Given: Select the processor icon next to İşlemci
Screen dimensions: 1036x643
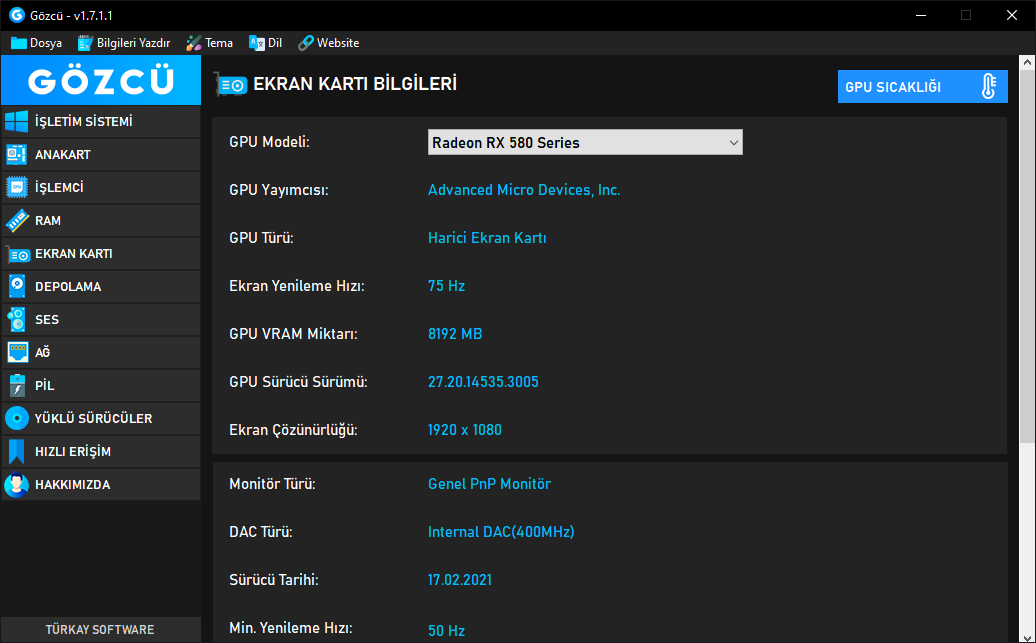Looking at the screenshot, I should [x=16, y=188].
